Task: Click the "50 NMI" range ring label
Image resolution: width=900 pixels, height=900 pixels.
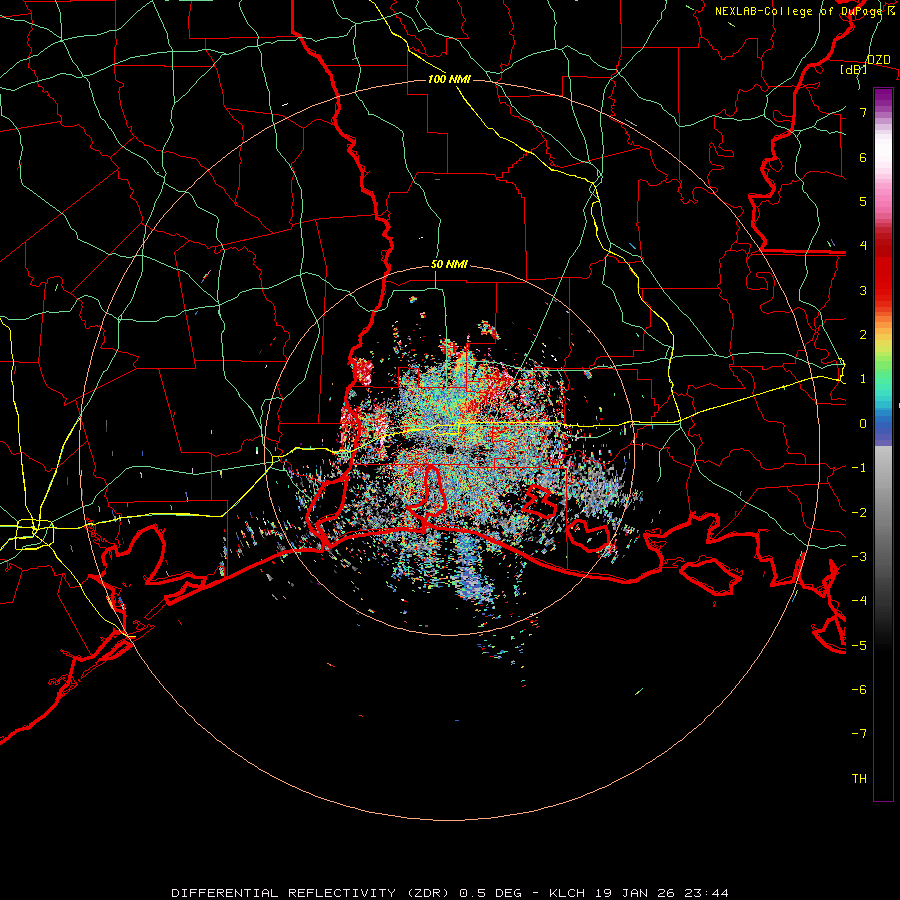Action: tap(449, 264)
